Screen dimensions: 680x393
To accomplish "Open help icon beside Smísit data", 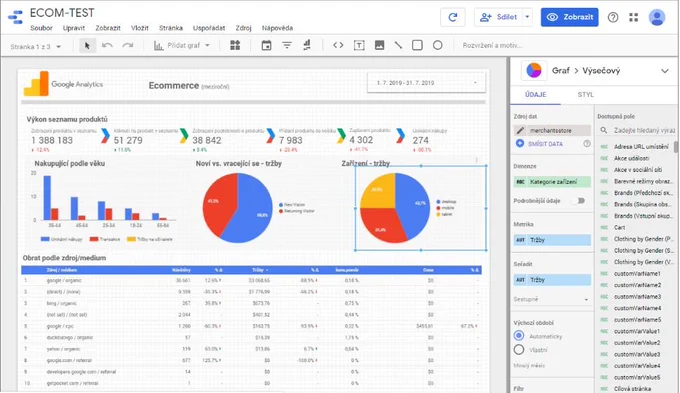I will click(587, 144).
